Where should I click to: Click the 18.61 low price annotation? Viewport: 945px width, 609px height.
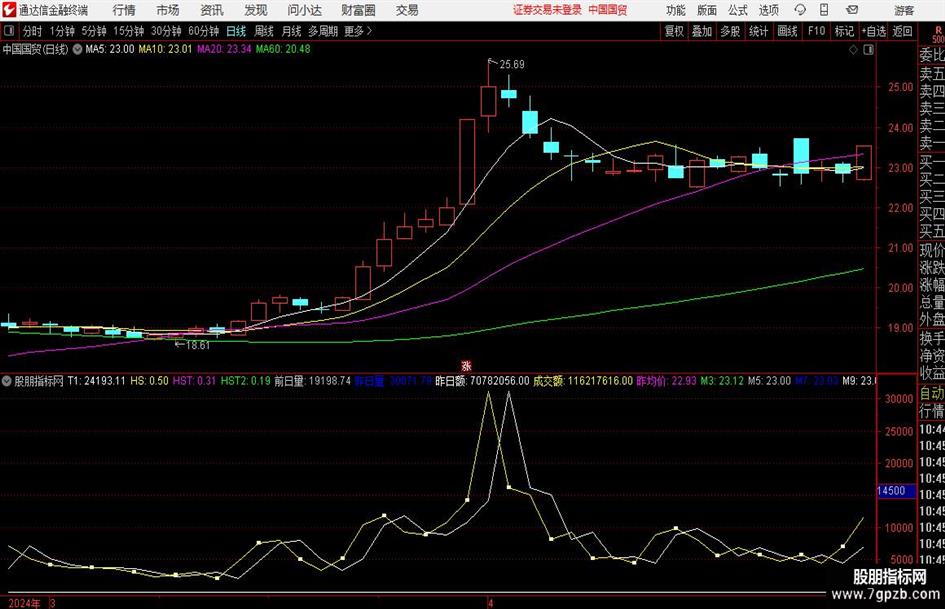198,346
